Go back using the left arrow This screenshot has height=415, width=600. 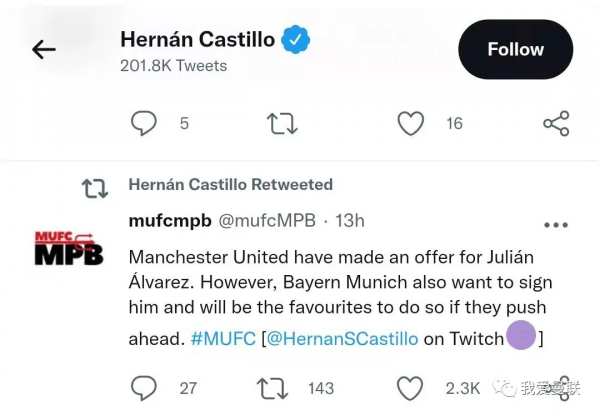click(43, 49)
